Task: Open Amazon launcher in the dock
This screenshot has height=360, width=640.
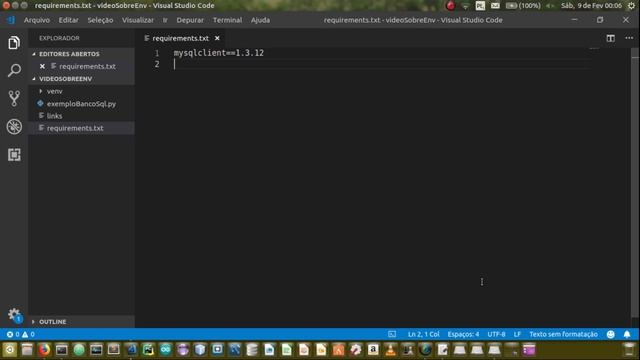Action: click(373, 350)
